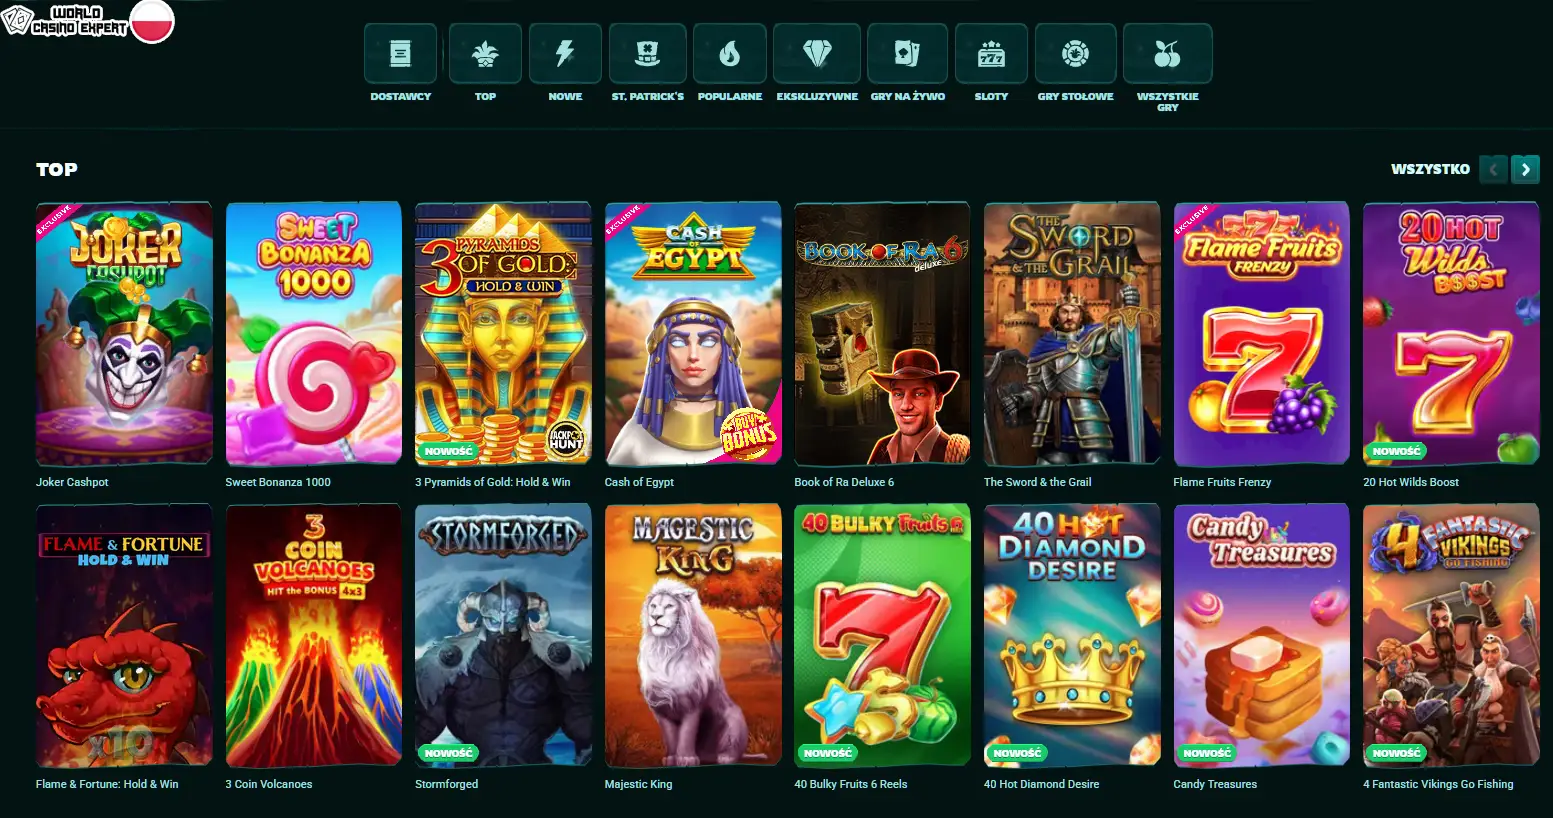Open 3 Pyramids of Gold thumbnail
1553x818 pixels.
tap(503, 334)
